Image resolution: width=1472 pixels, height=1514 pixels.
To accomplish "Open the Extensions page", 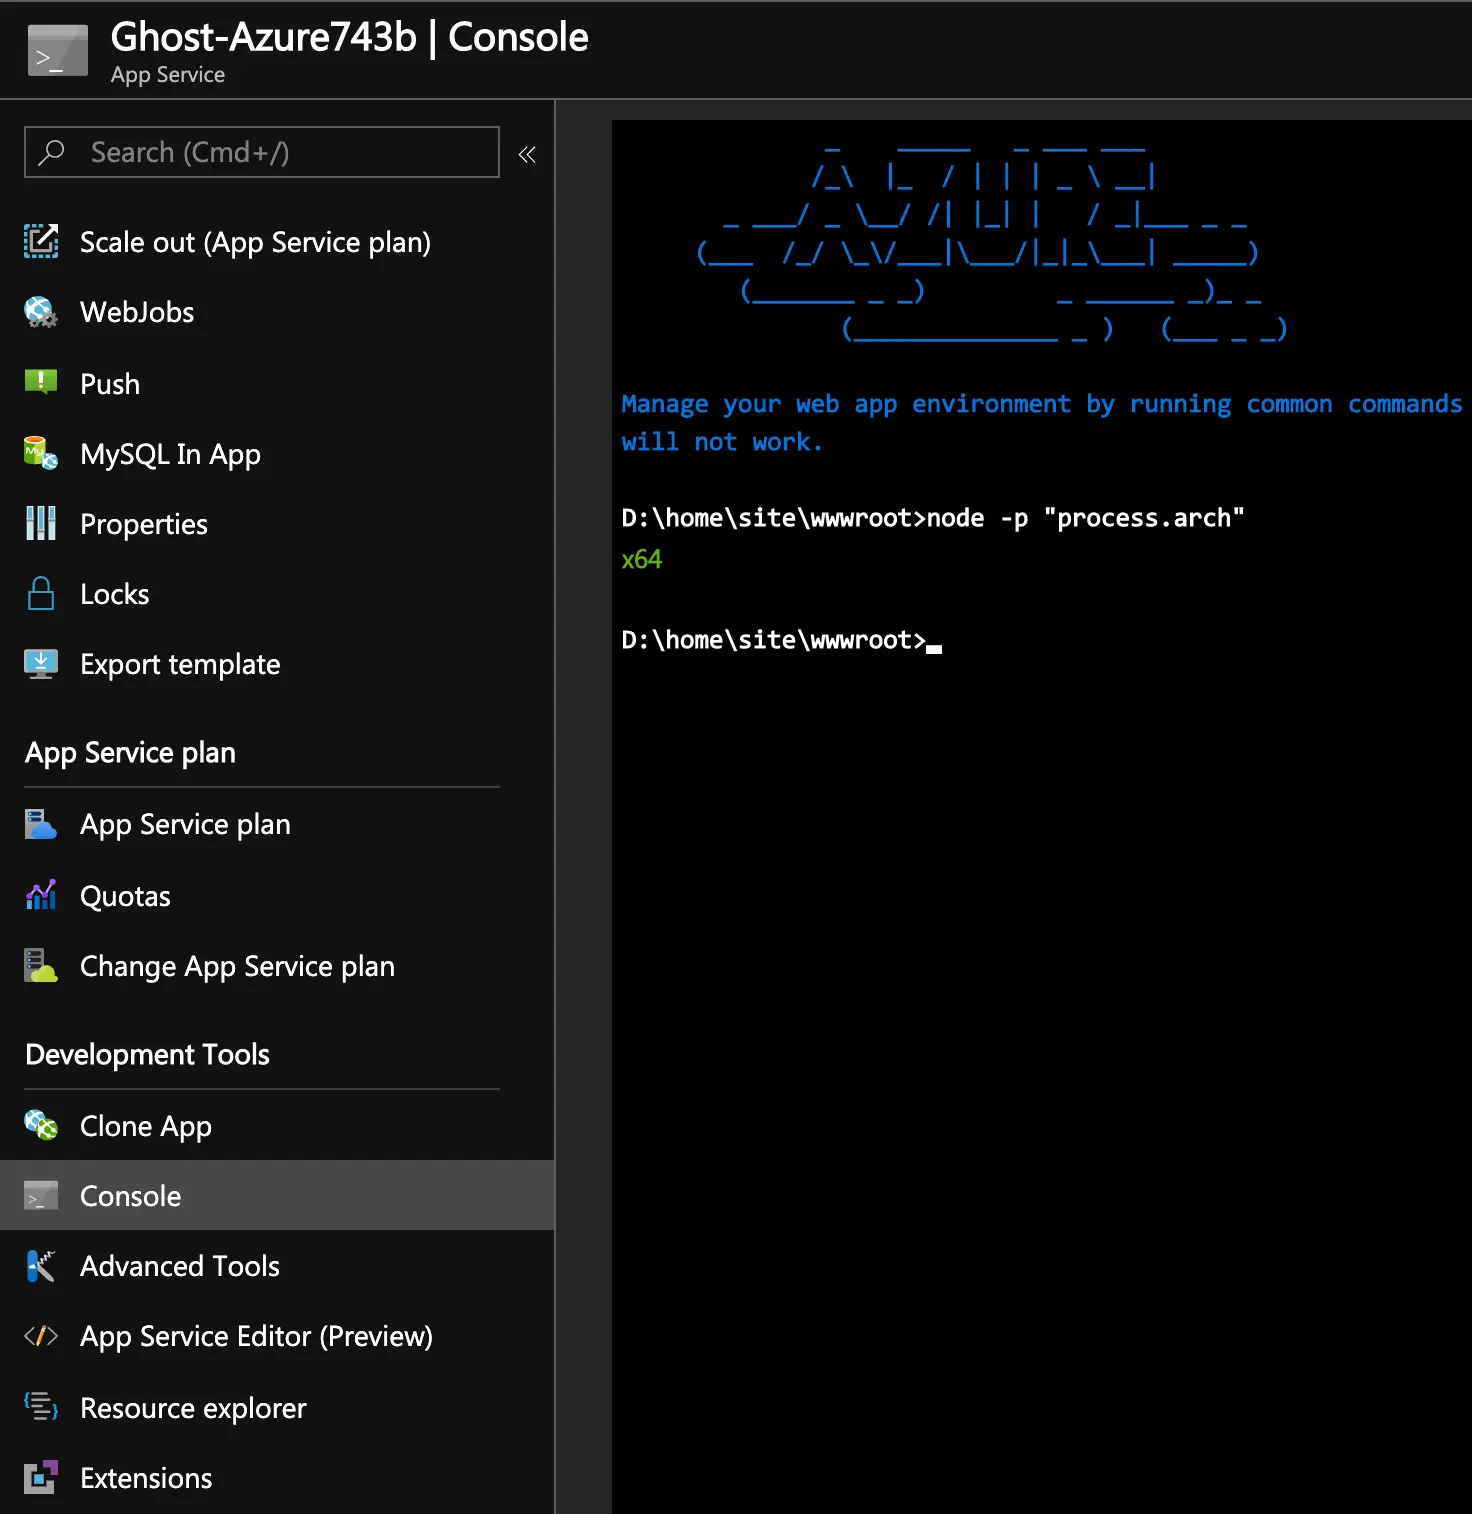I will pyautogui.click(x=277, y=1478).
